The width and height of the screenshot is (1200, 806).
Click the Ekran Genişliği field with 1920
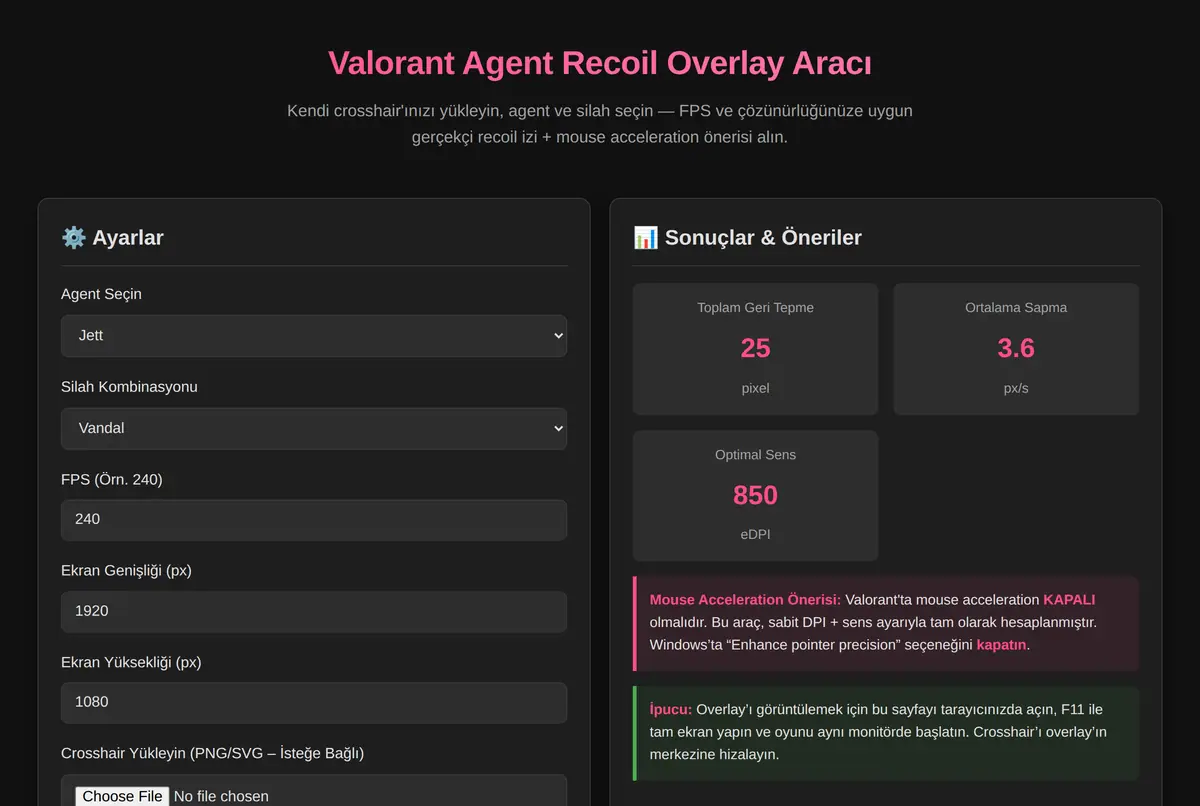314,611
